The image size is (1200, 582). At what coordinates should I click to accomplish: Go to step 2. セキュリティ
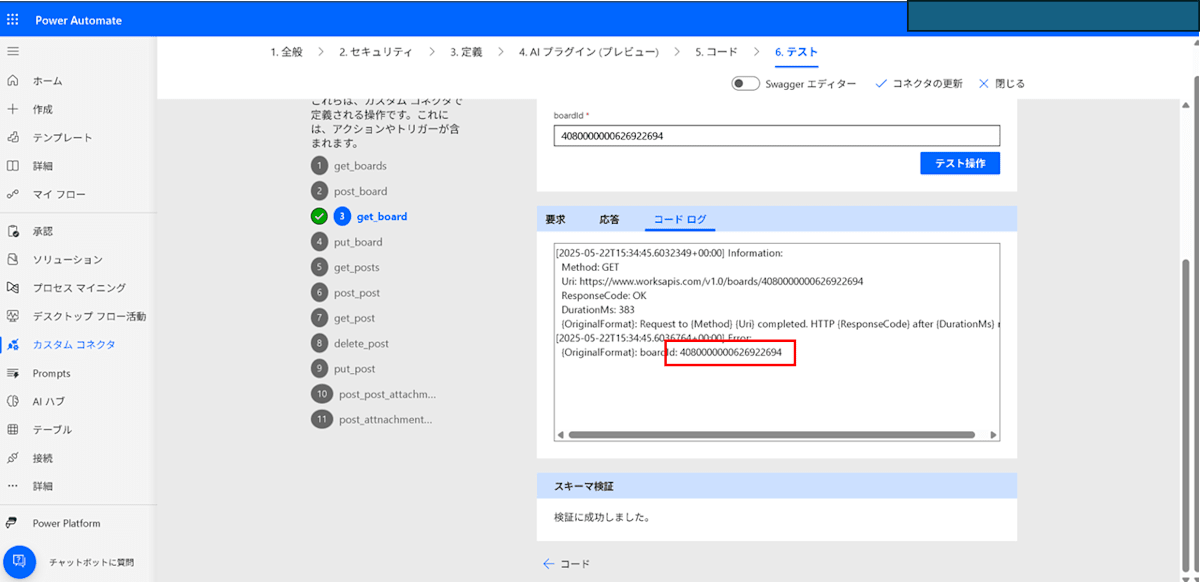[375, 52]
